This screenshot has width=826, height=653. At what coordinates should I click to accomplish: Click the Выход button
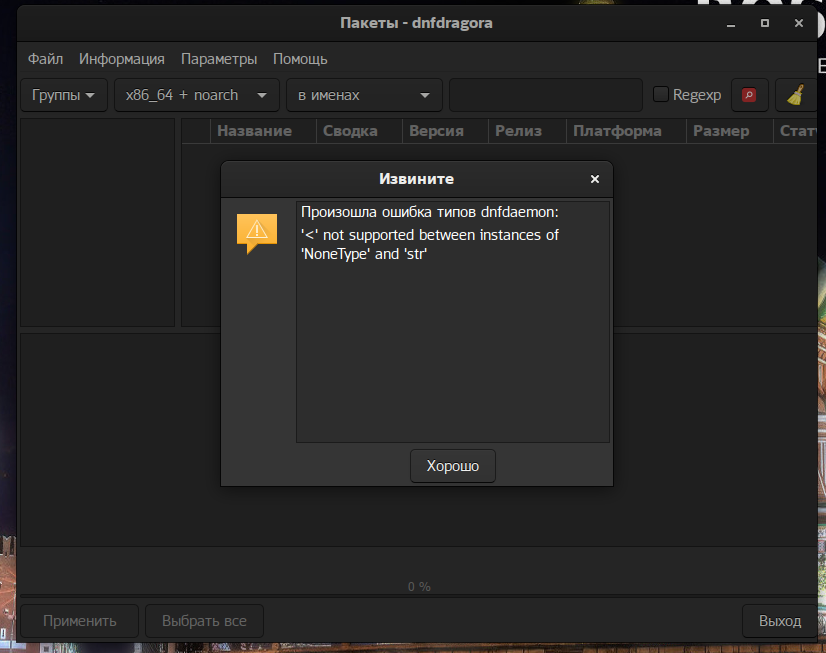click(x=780, y=621)
